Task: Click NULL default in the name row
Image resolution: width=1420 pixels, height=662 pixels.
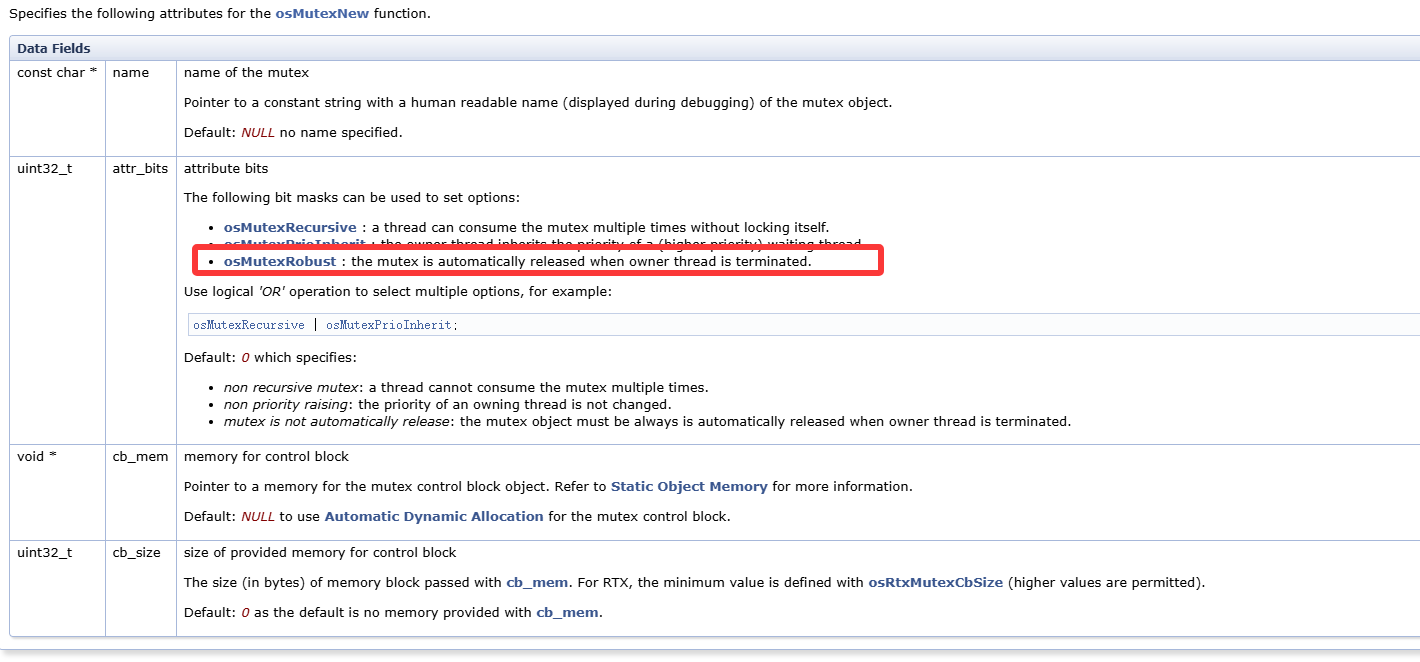Action: click(x=257, y=132)
